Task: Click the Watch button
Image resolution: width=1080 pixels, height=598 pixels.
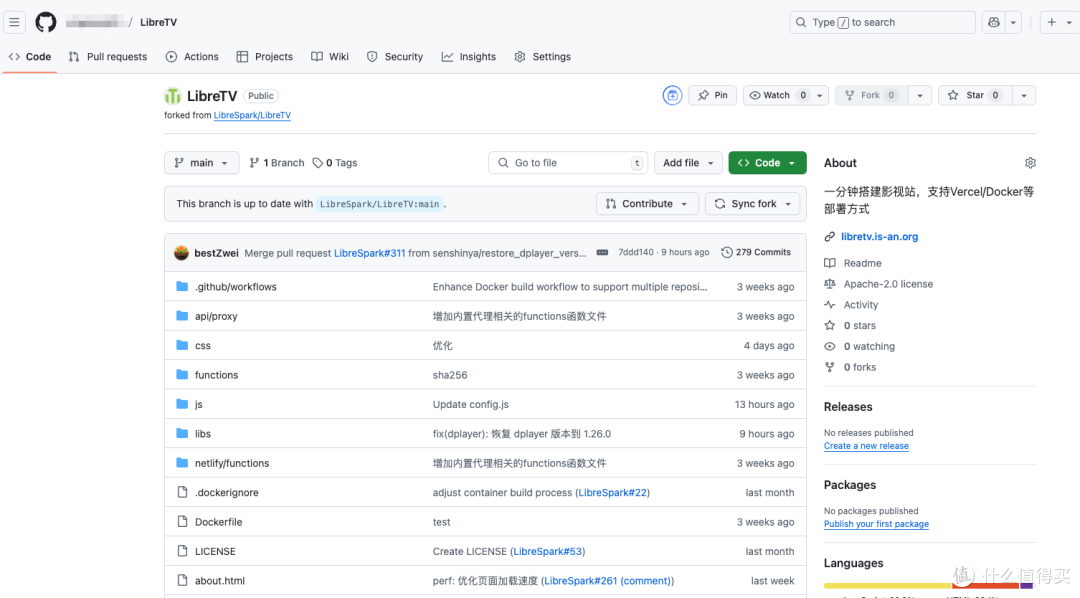Action: [778, 95]
